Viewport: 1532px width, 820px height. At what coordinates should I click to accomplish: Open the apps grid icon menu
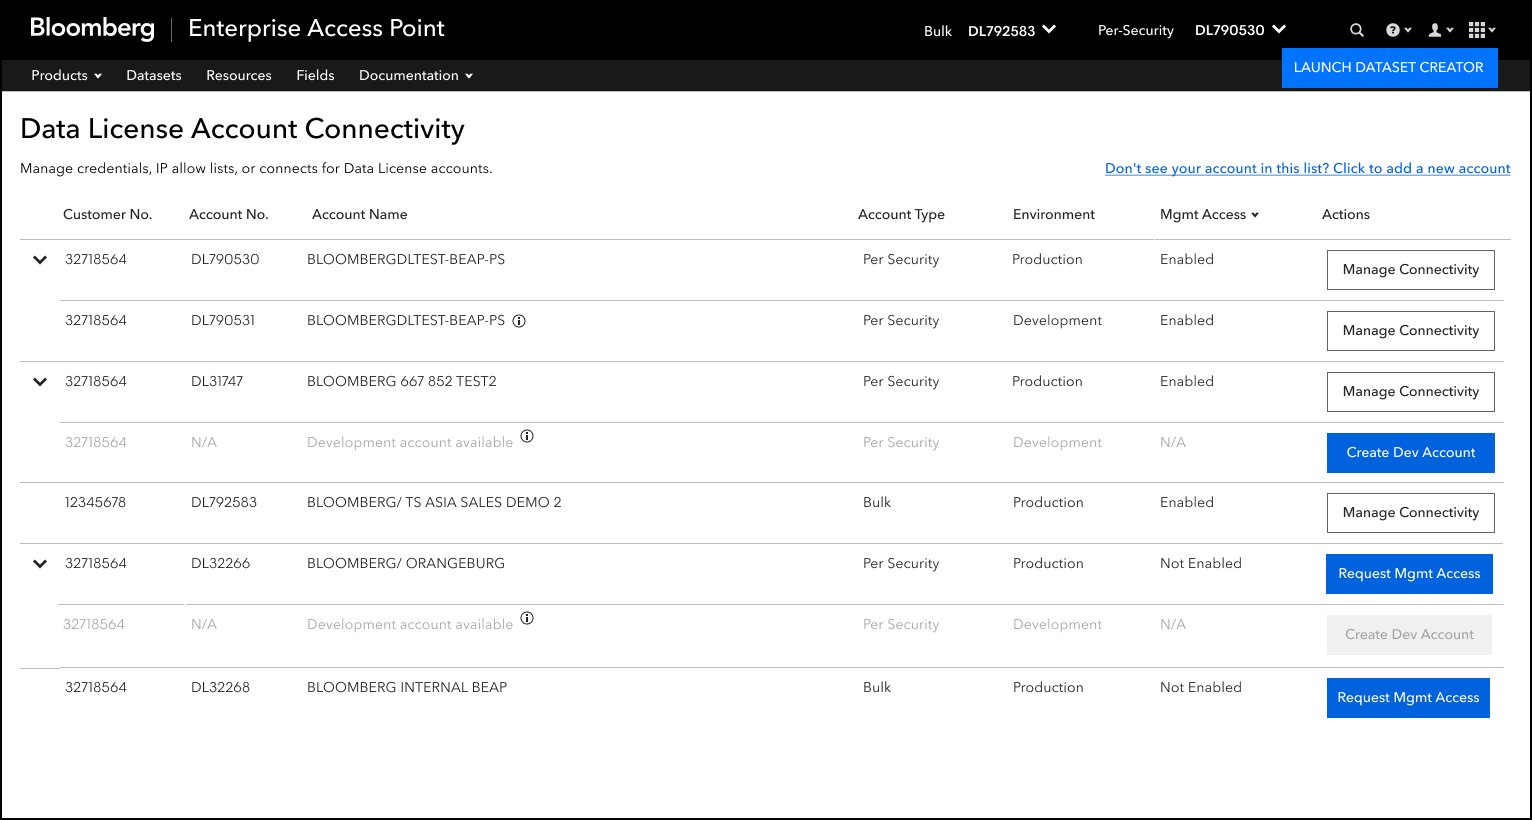point(1481,30)
